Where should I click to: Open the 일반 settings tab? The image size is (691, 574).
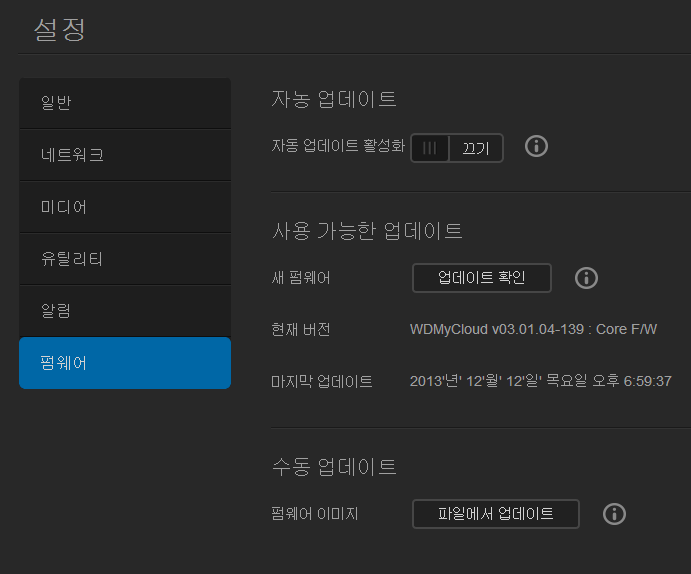[125, 103]
